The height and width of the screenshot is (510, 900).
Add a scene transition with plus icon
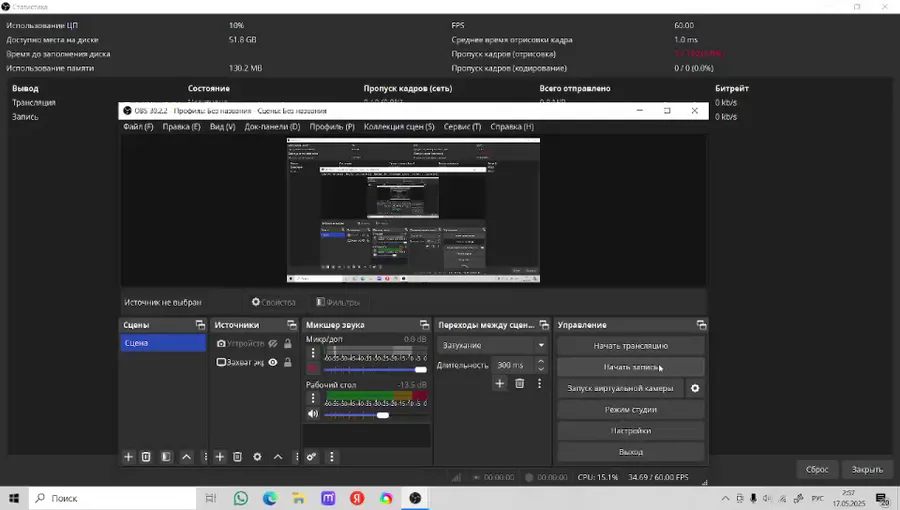point(499,383)
